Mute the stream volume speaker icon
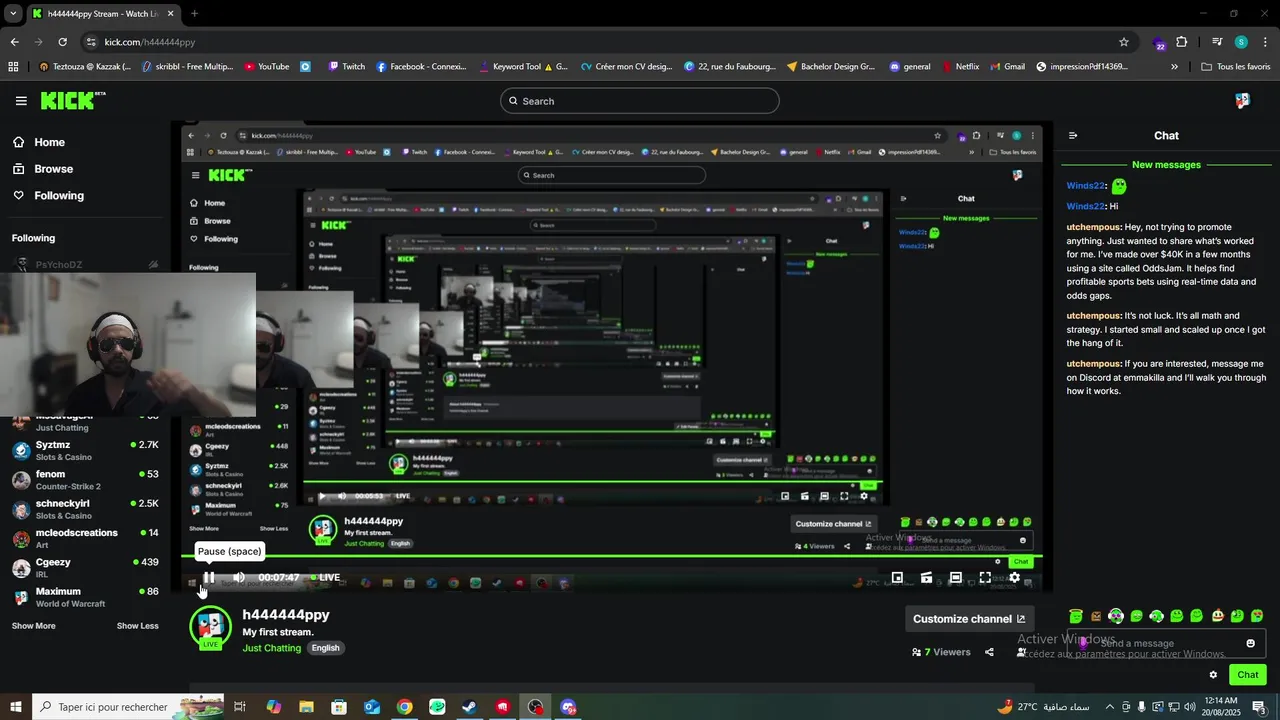This screenshot has width=1280, height=720. [239, 577]
